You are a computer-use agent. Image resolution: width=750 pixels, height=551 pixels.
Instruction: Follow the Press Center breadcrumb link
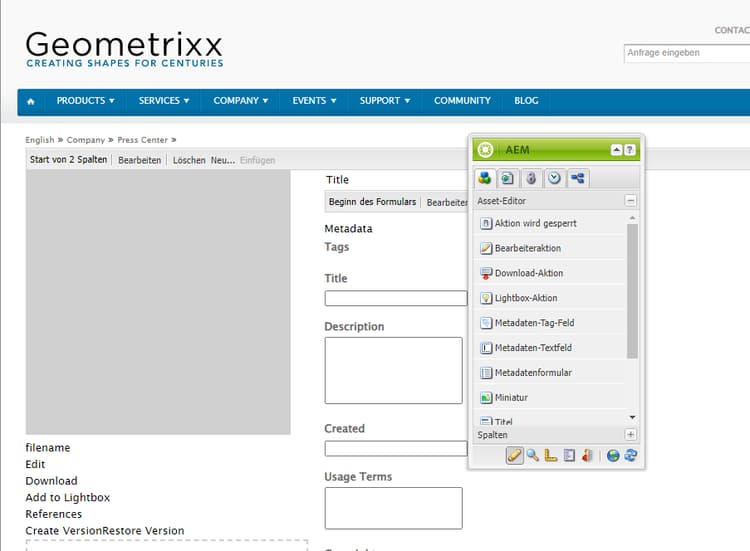click(x=143, y=140)
